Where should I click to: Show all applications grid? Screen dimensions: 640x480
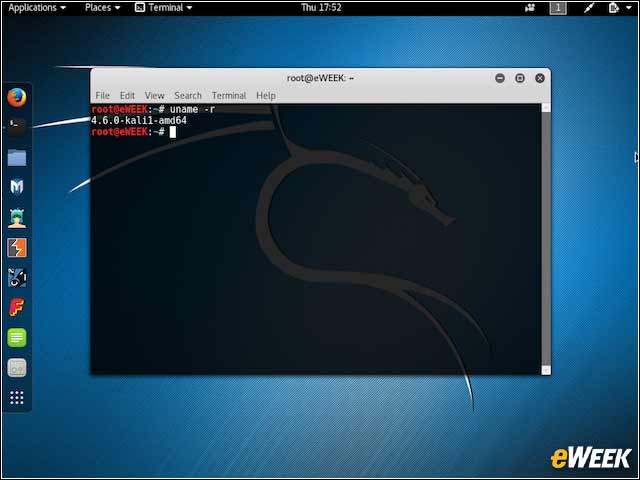point(17,398)
